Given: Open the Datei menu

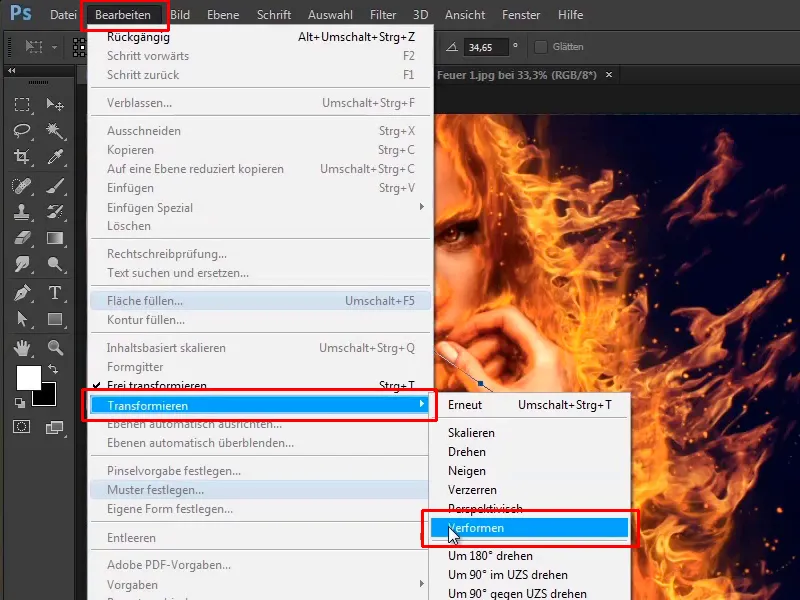Looking at the screenshot, I should (63, 15).
